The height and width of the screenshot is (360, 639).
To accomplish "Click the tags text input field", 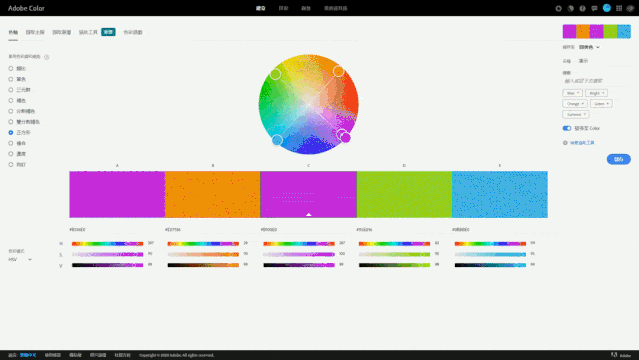I will 596,81.
